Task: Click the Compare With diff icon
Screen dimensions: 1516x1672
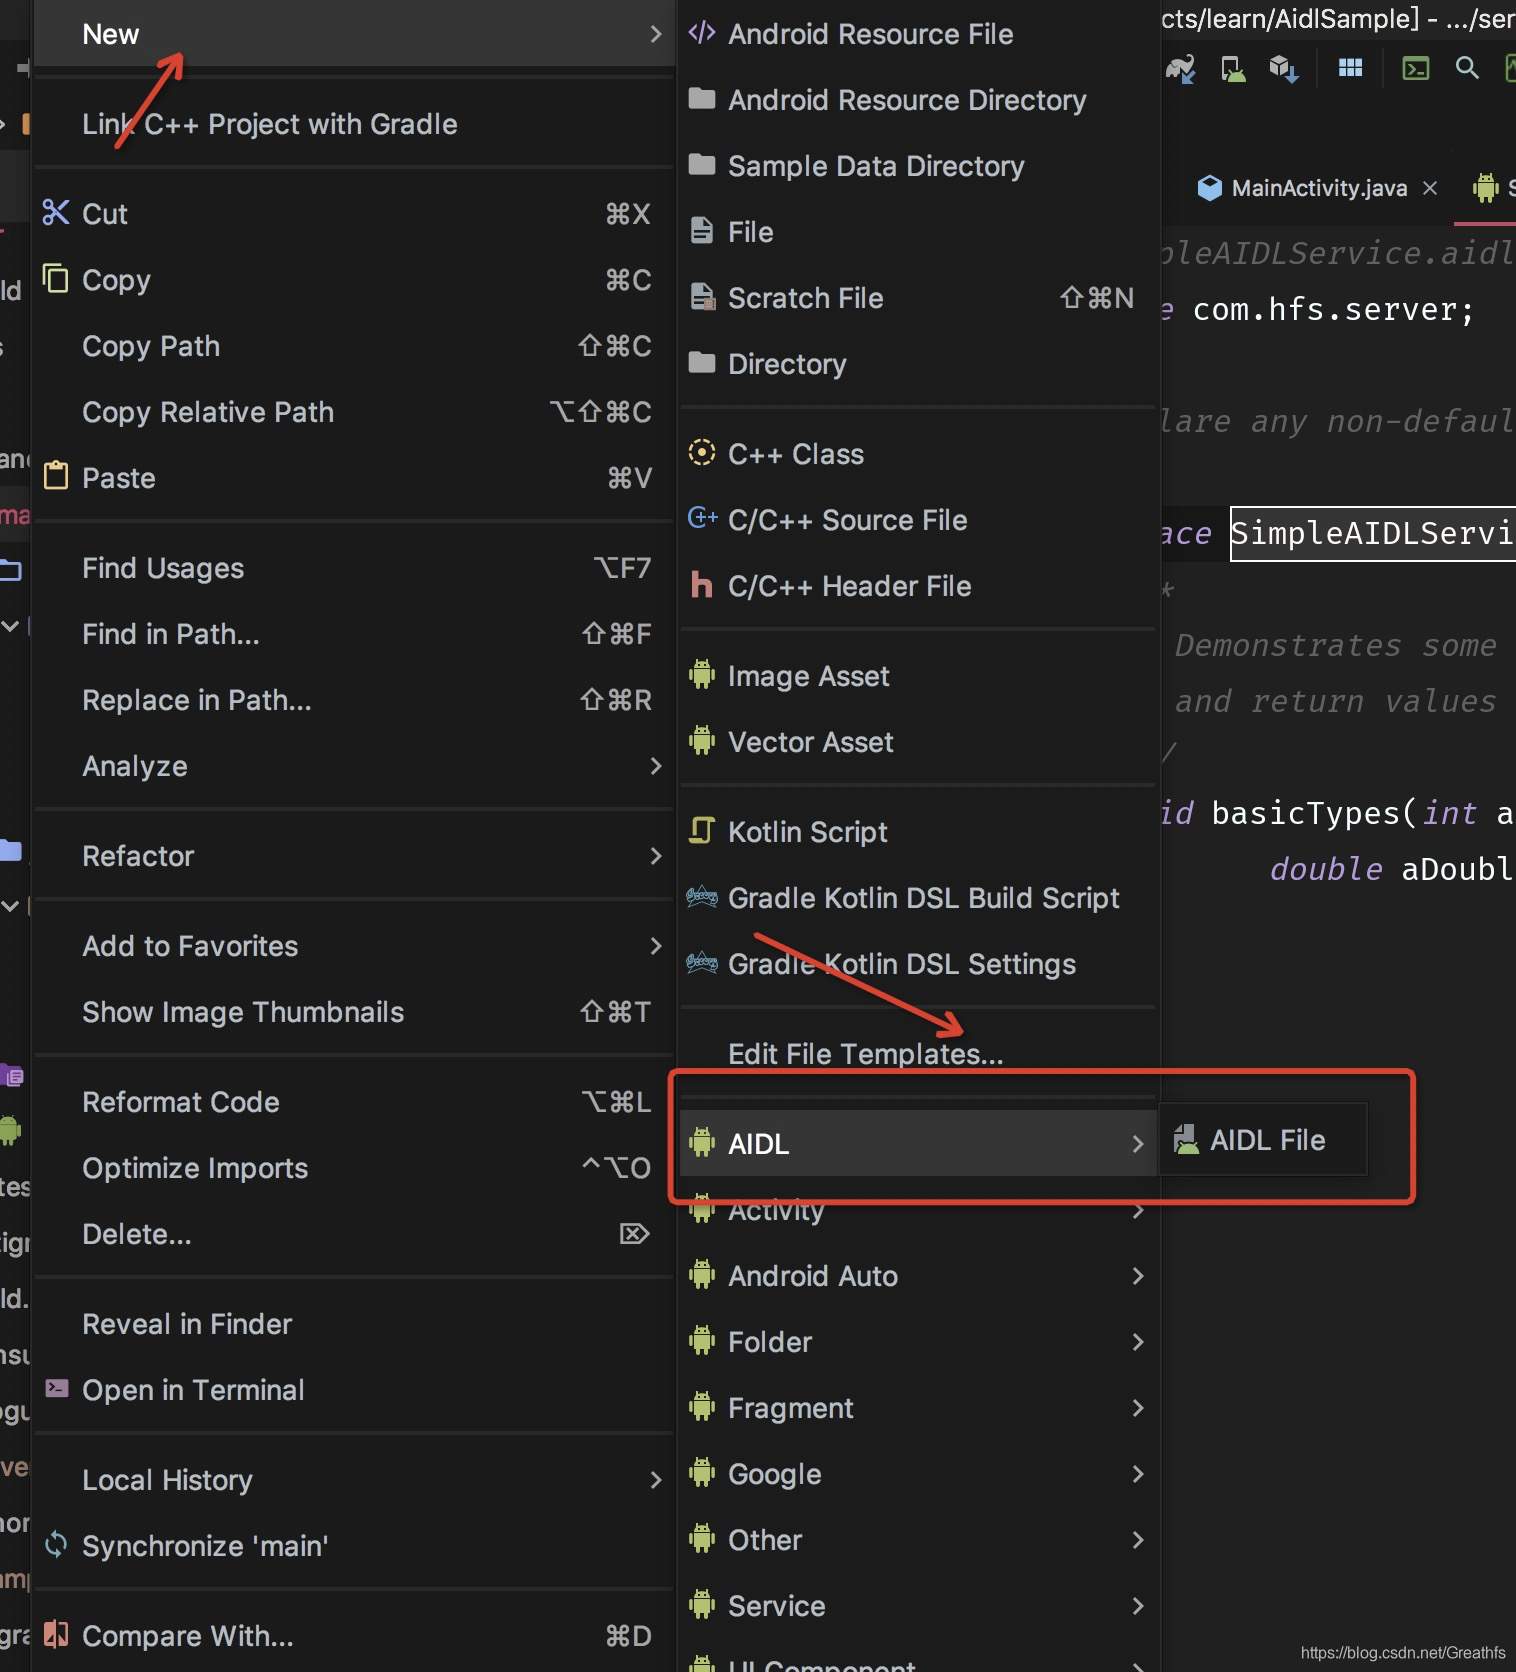Action: pos(57,1635)
